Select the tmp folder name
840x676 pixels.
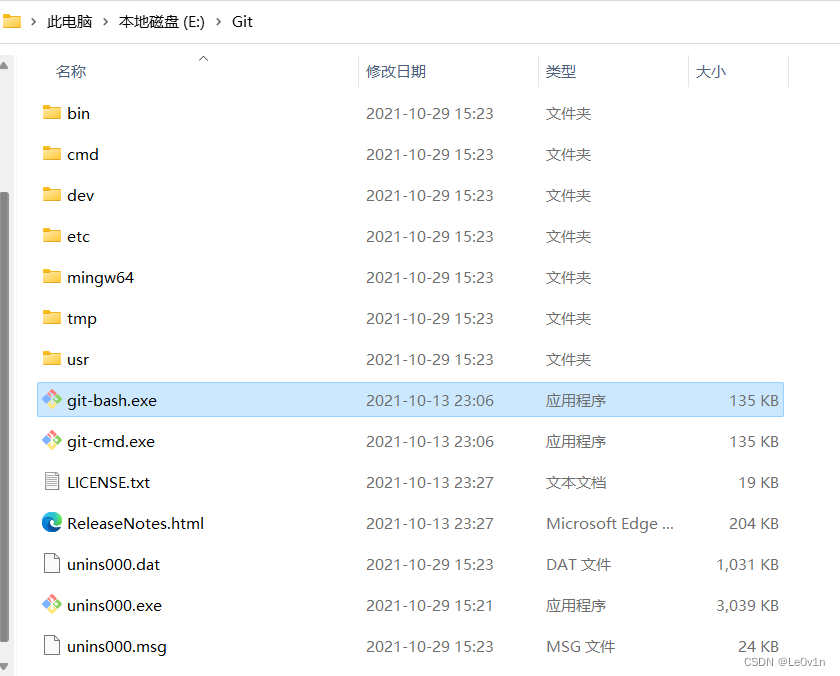[x=82, y=319]
